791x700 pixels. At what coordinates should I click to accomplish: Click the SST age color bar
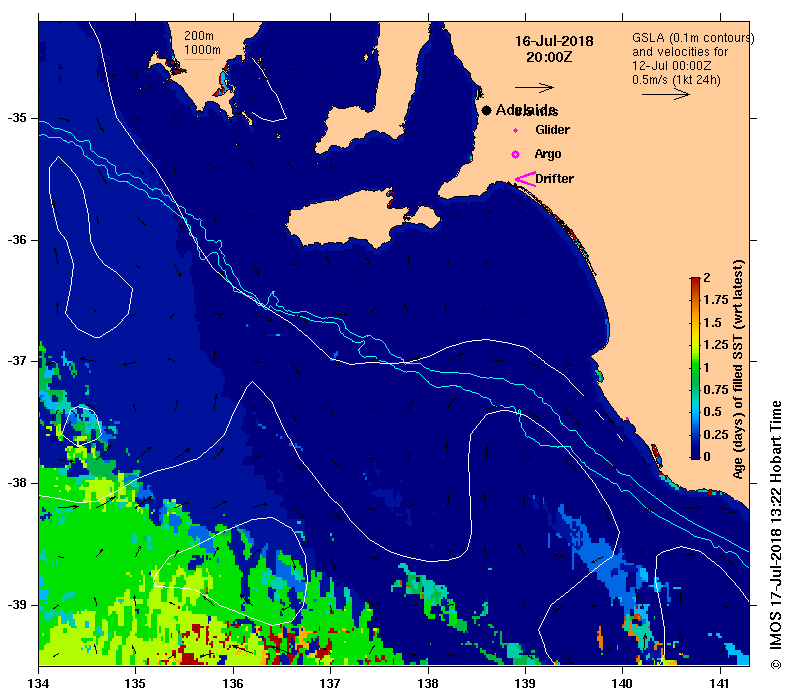(695, 368)
